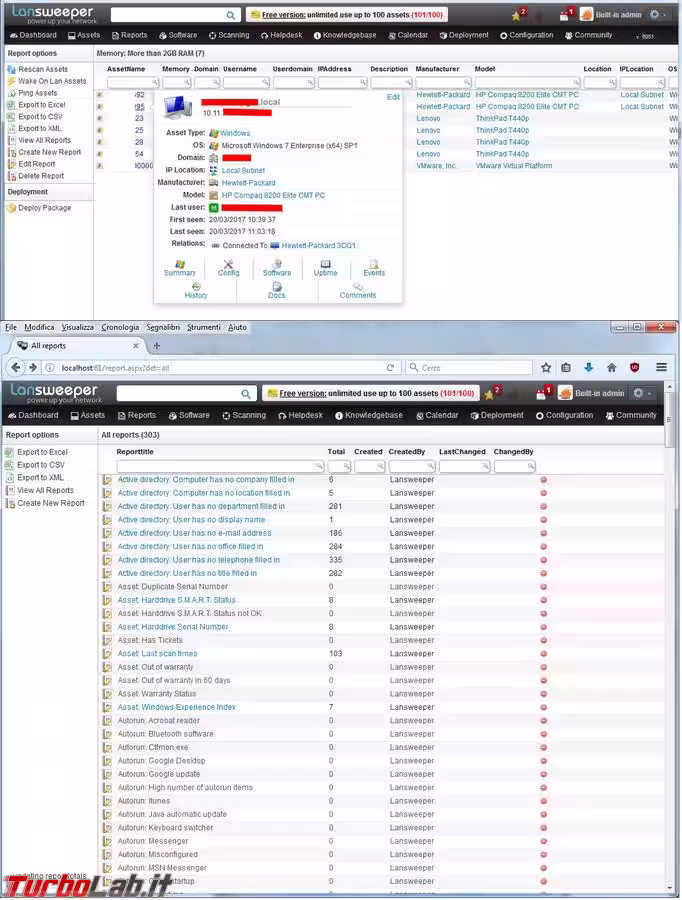Open the Summary icon in asset popup
This screenshot has width=682, height=900.
click(179, 267)
